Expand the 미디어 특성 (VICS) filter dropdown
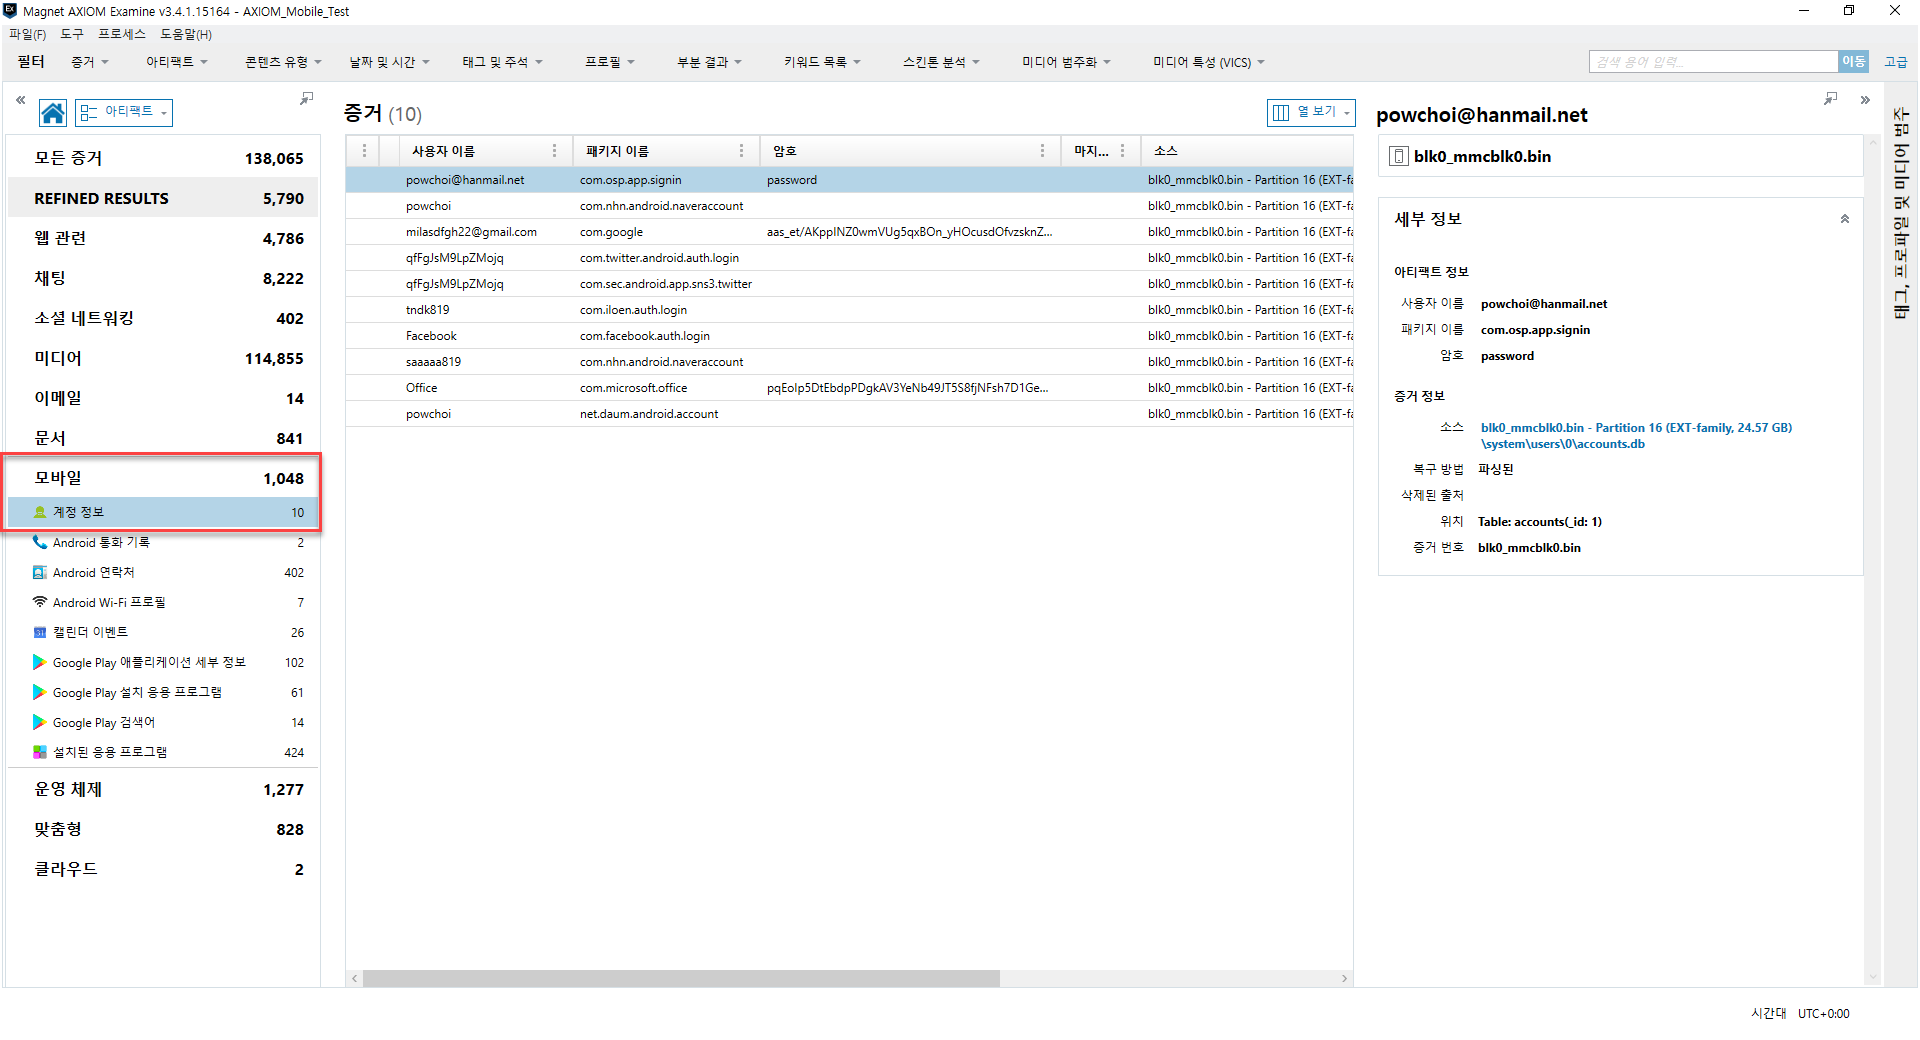 (1209, 62)
